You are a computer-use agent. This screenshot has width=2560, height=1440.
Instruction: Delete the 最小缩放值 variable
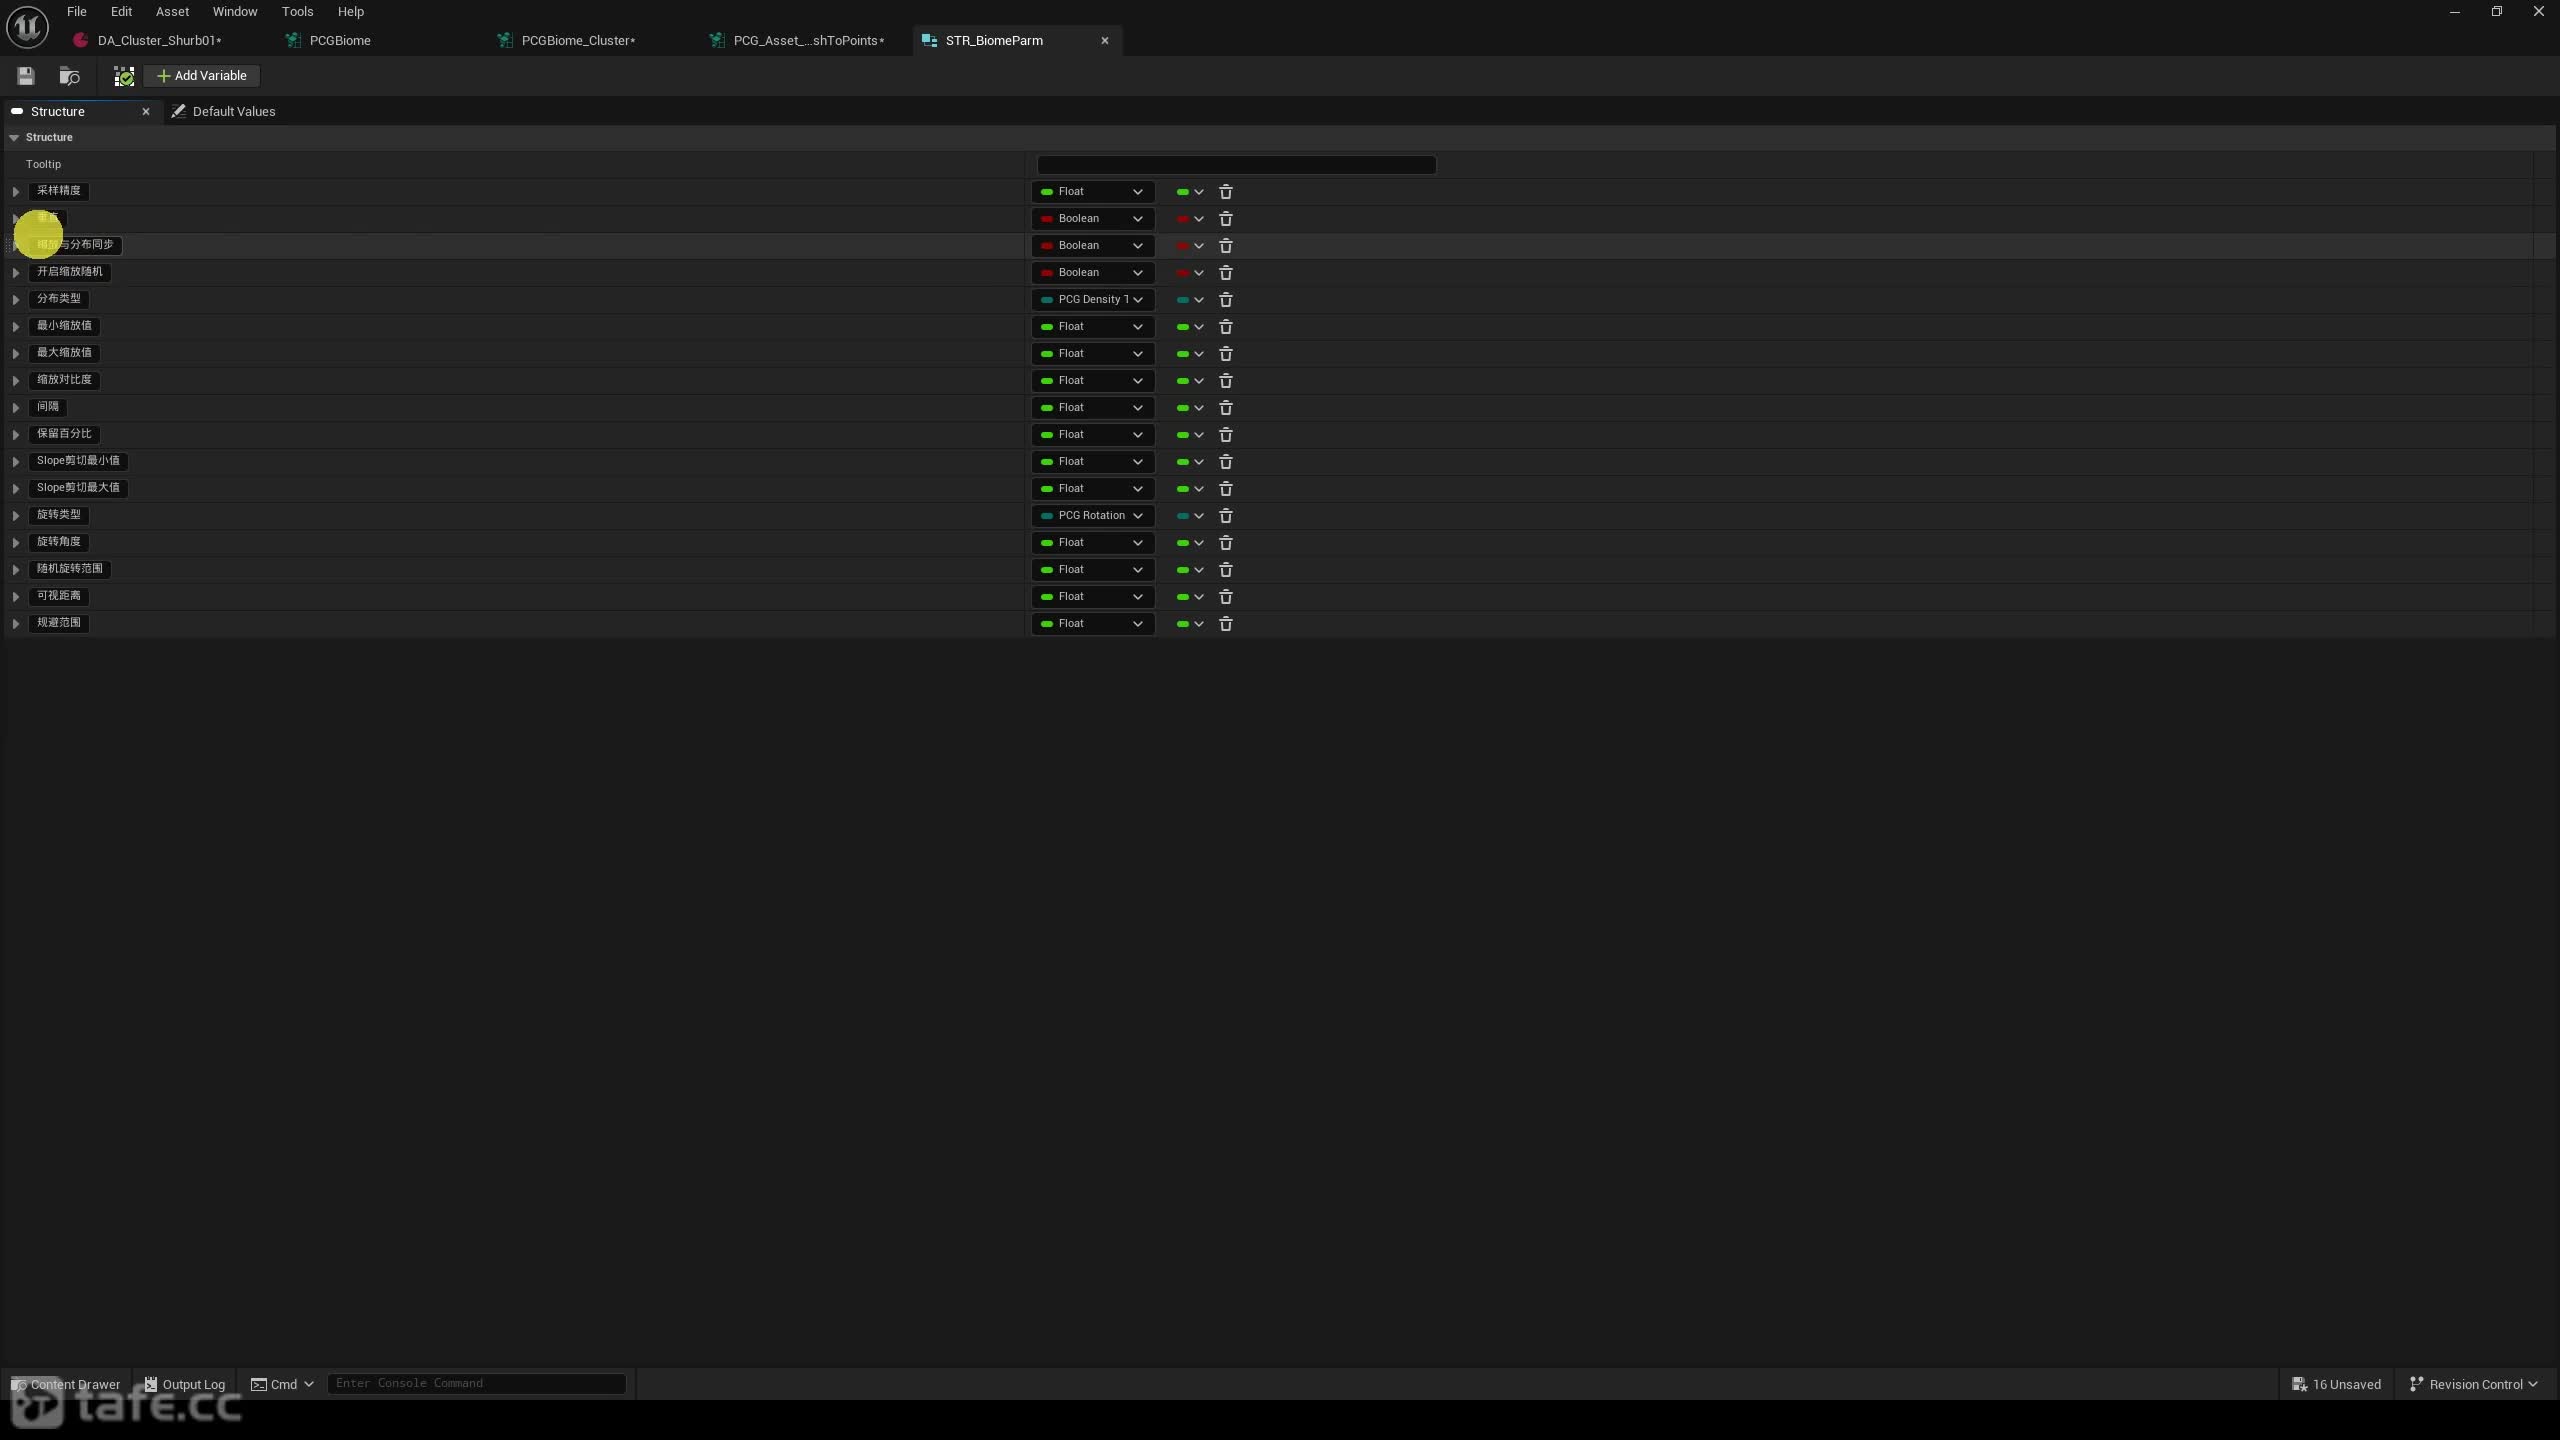click(1226, 326)
